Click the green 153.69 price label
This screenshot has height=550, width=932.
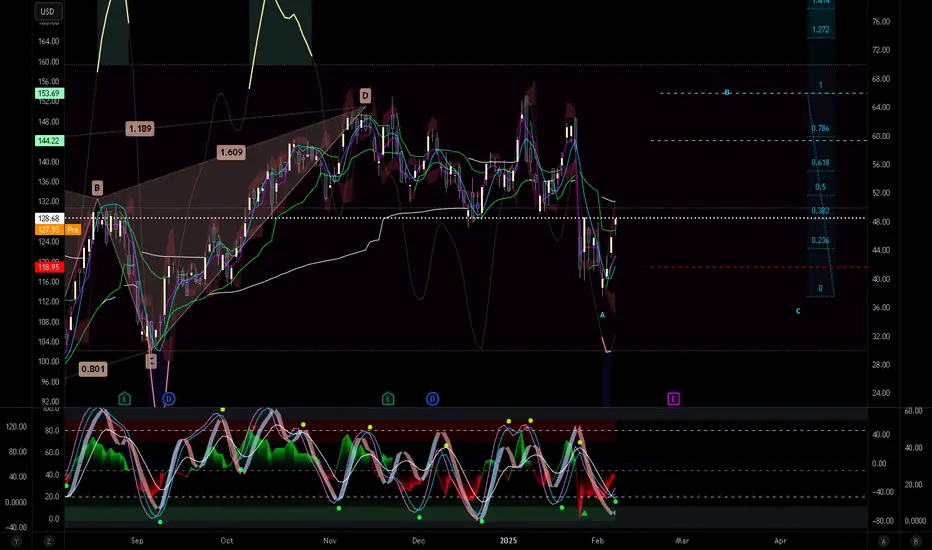[50, 93]
